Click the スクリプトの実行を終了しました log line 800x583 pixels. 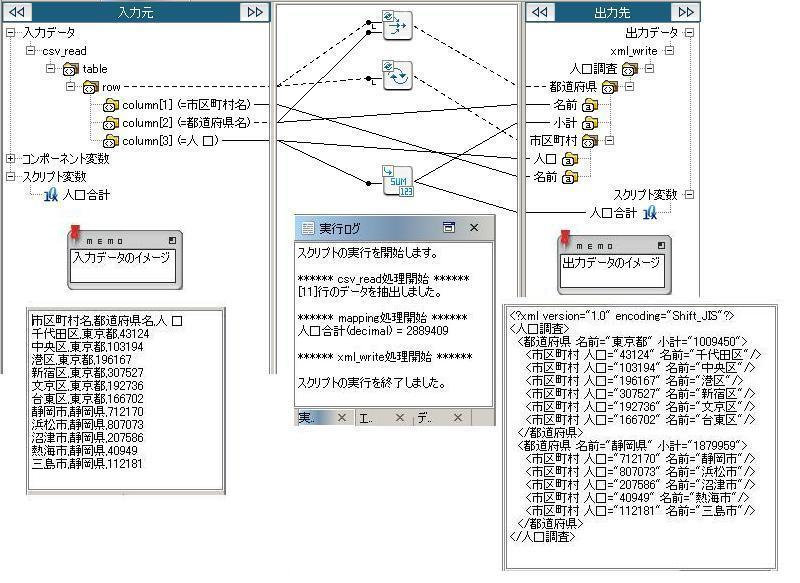(371, 383)
